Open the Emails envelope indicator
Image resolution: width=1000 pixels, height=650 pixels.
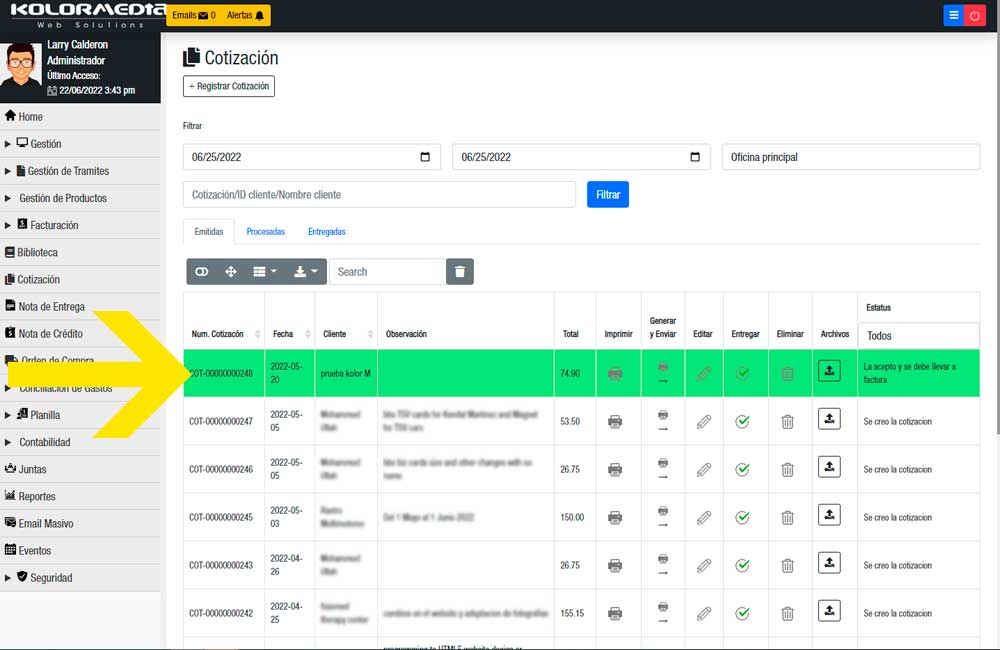pos(194,15)
